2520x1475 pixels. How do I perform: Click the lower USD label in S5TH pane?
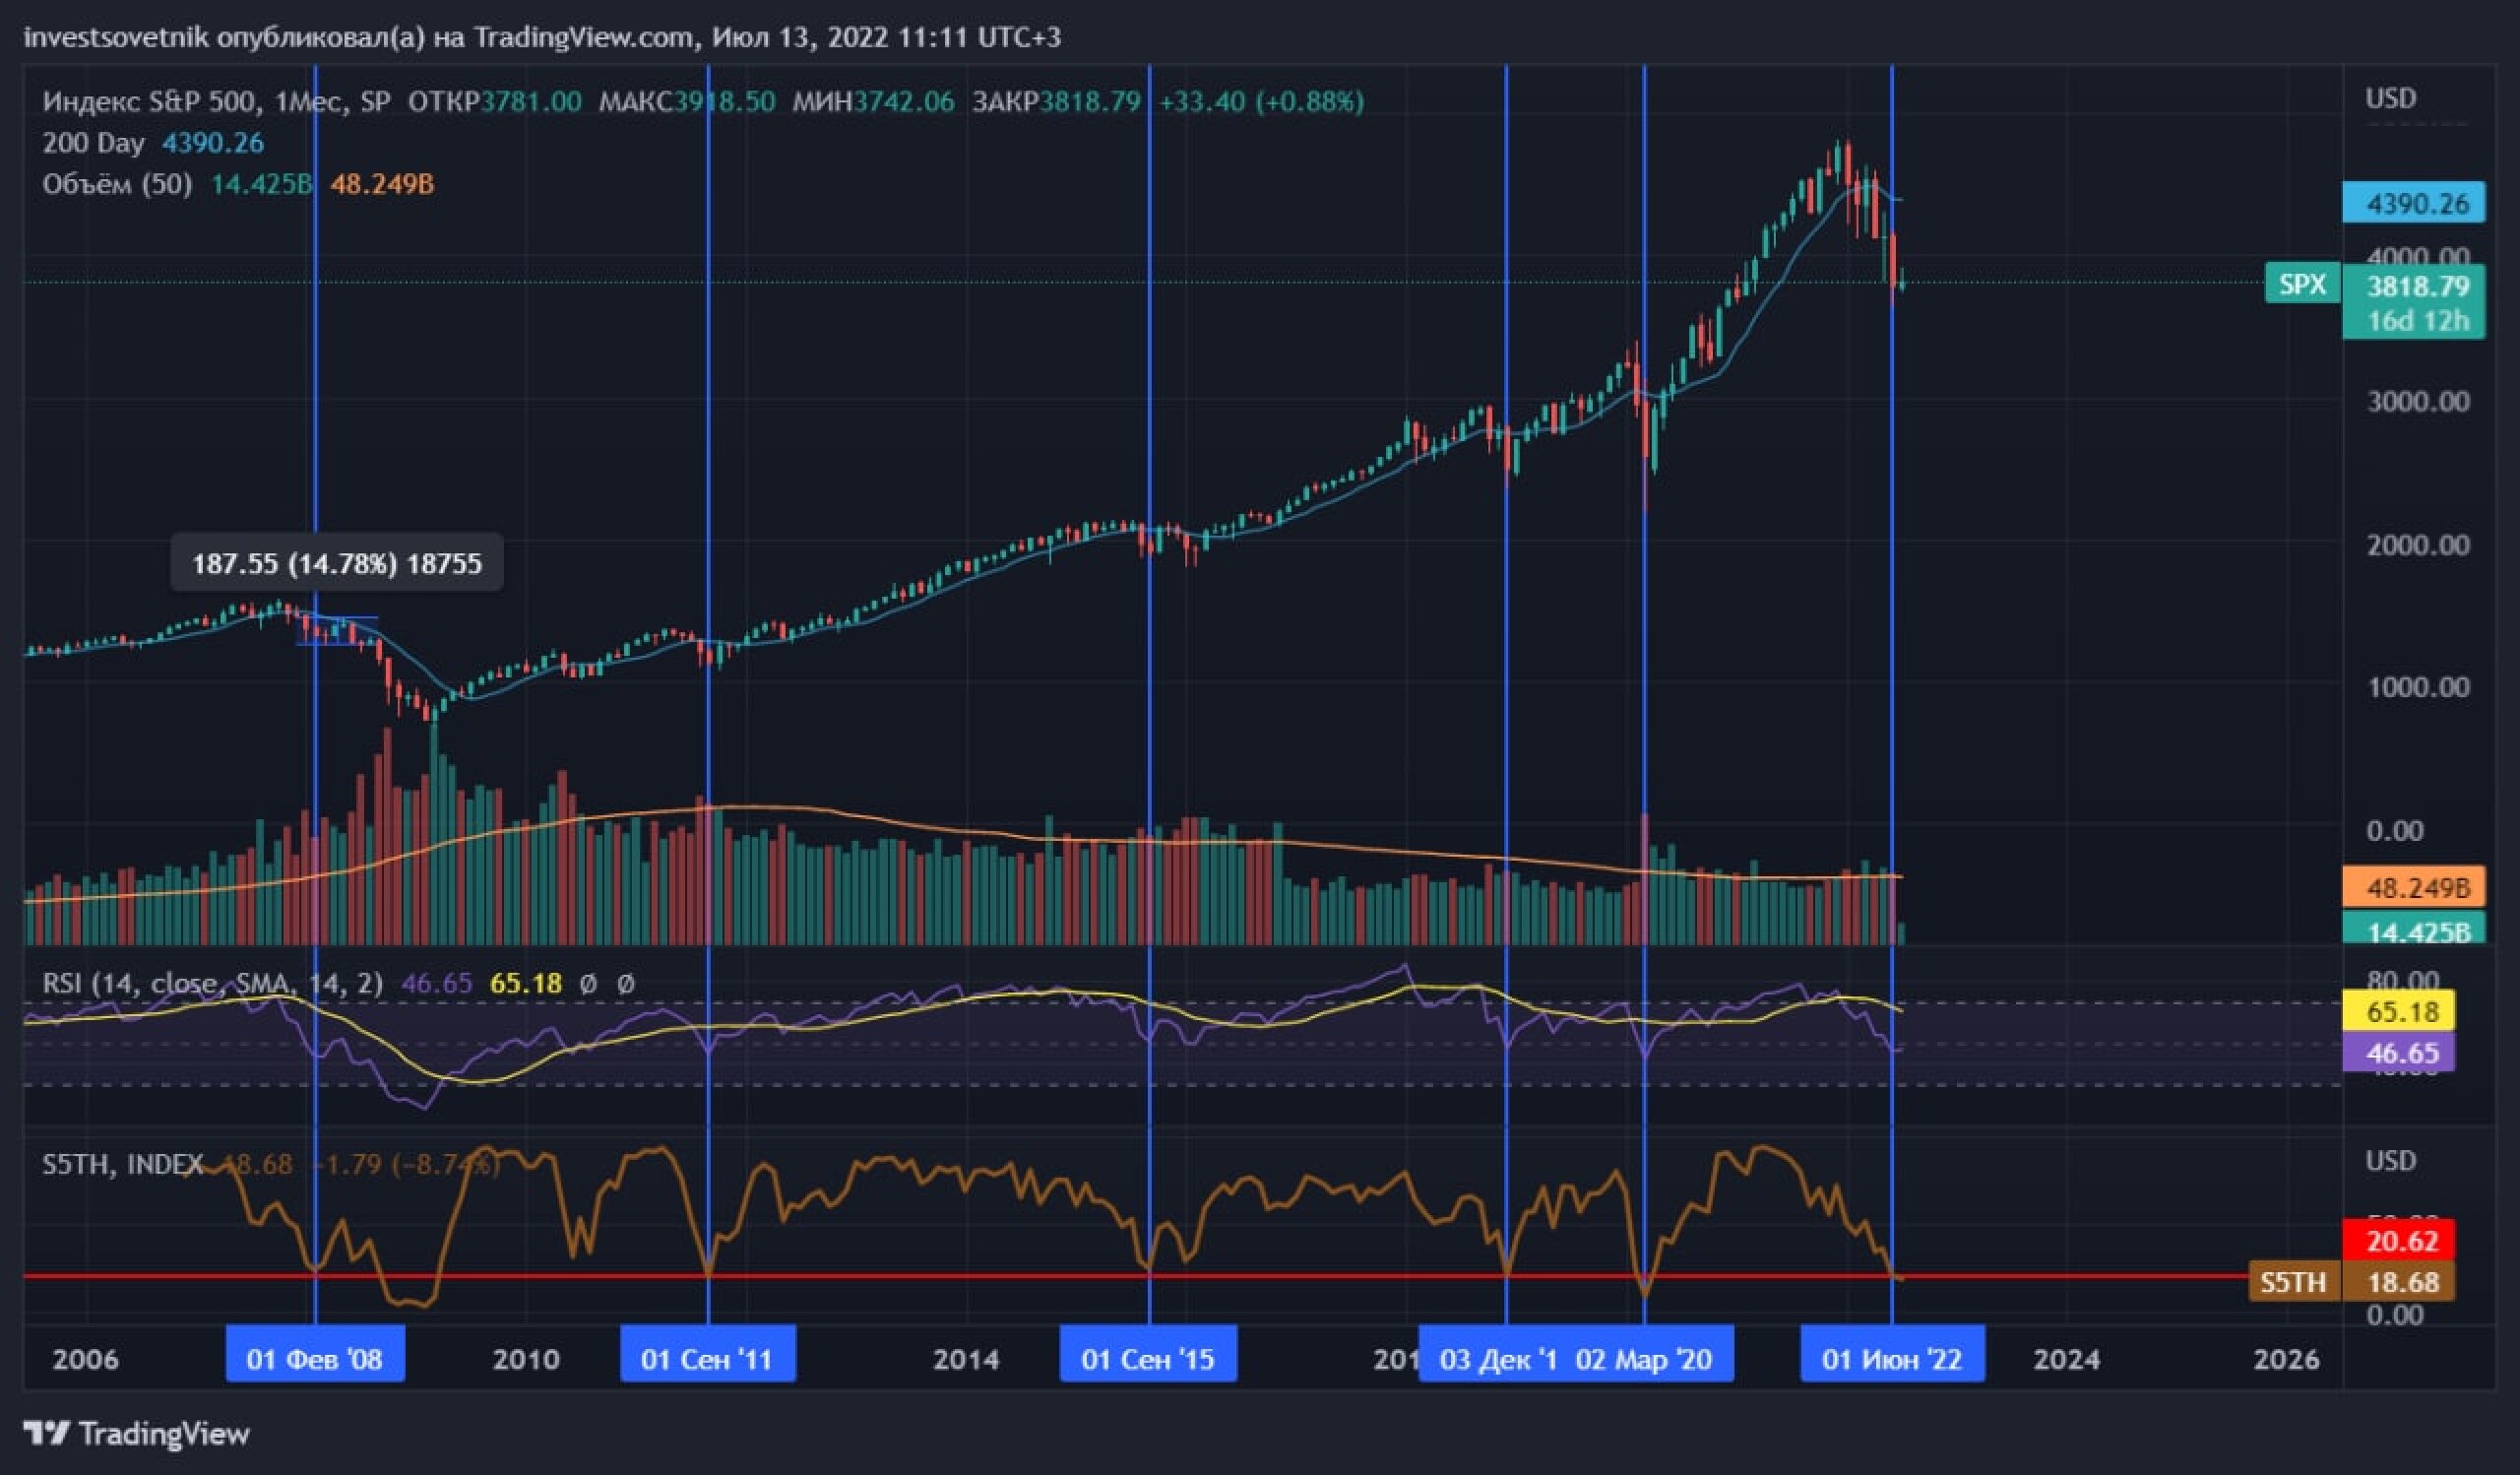(x=2391, y=1160)
